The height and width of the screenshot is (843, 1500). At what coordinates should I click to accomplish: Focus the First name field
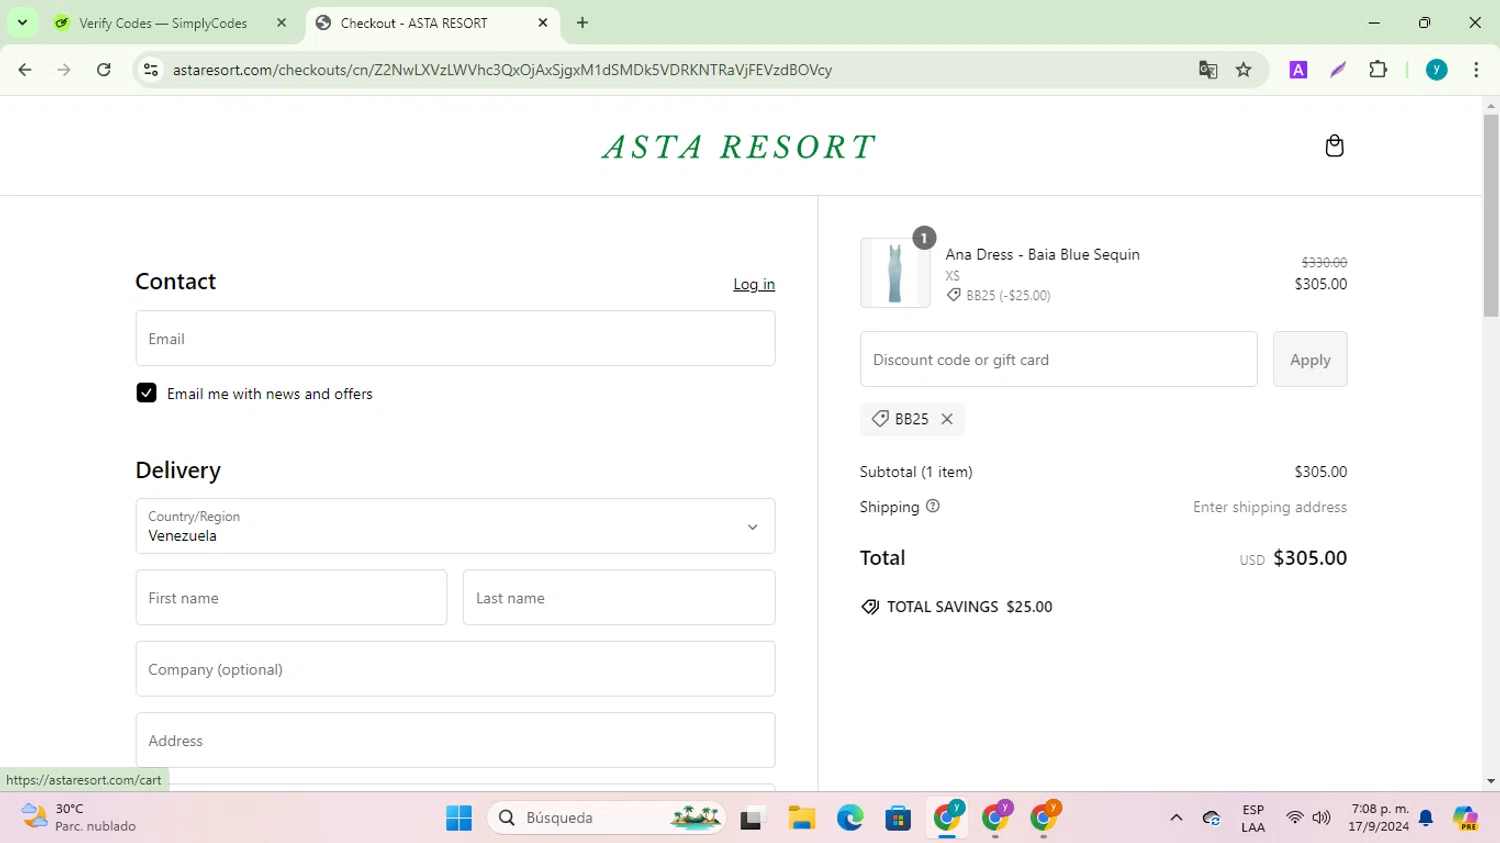pos(291,597)
